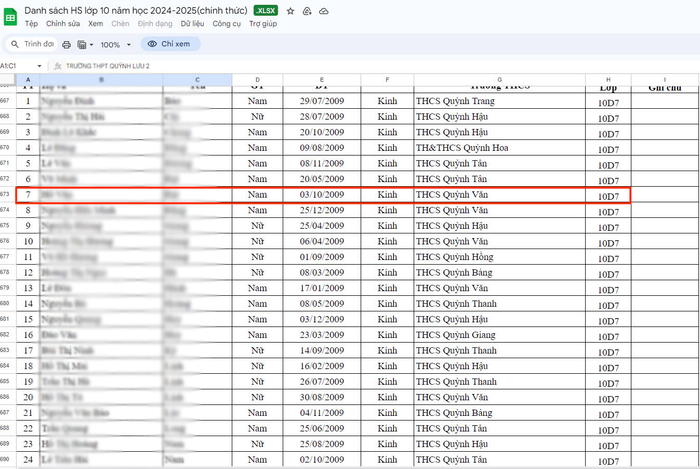Select row header 667
The image size is (700, 469).
(8, 101)
